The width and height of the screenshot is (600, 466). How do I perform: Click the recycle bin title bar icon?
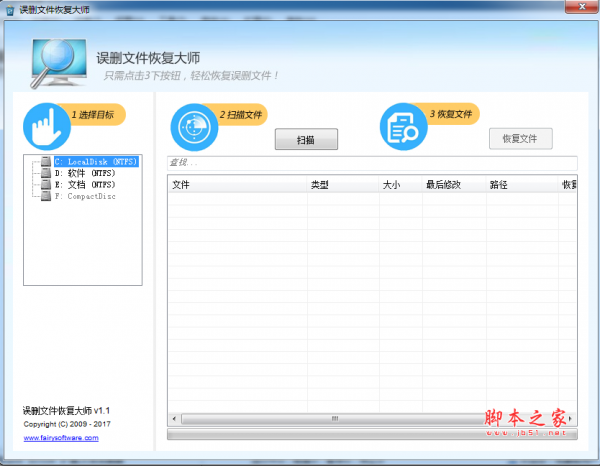click(x=10, y=10)
